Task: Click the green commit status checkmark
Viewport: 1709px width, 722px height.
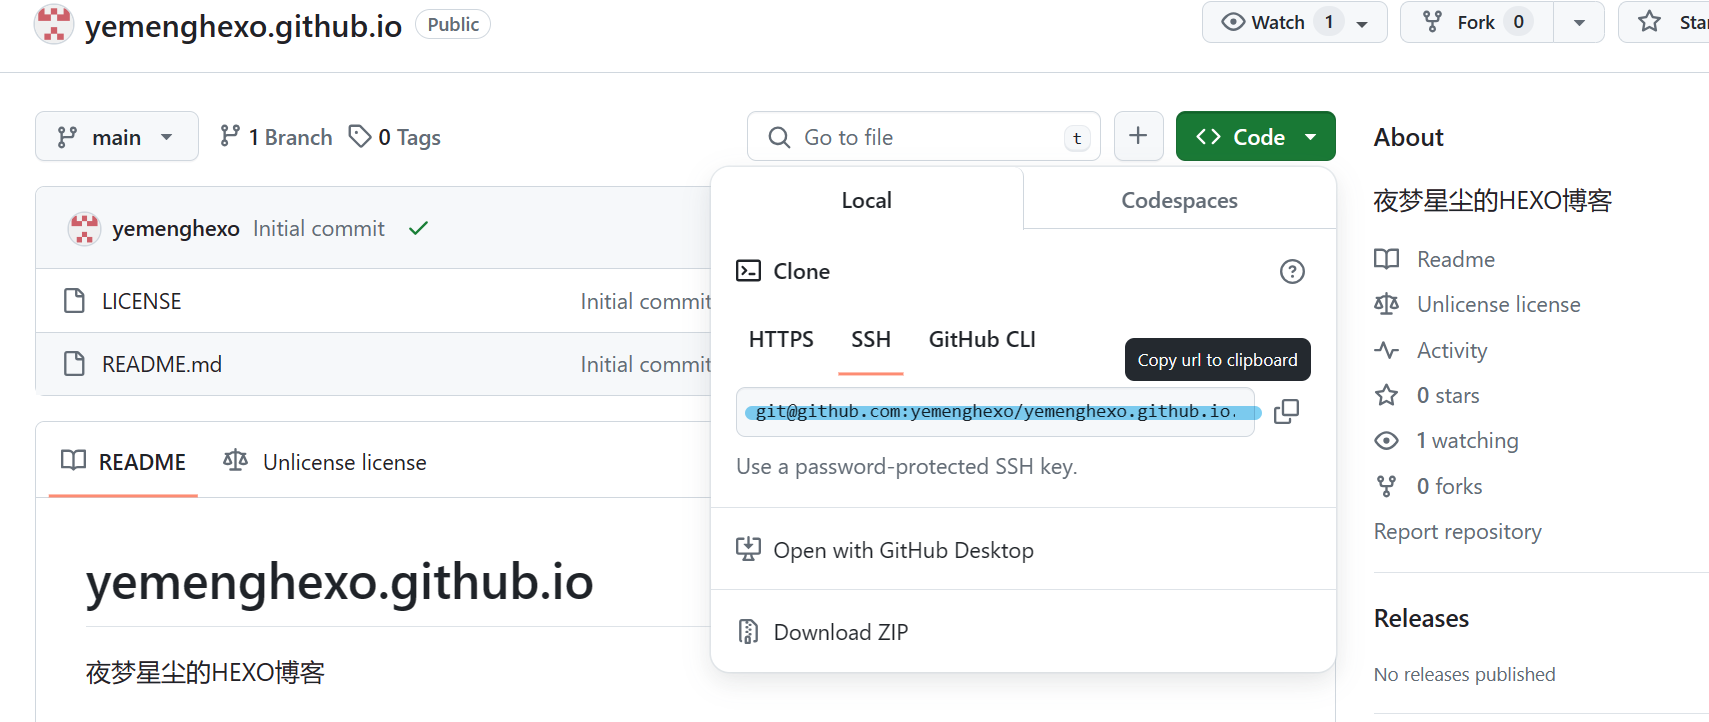Action: [418, 229]
